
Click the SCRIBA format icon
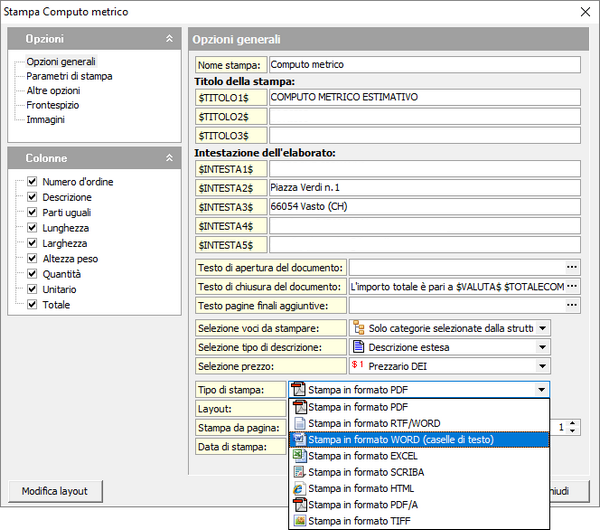[x=298, y=472]
